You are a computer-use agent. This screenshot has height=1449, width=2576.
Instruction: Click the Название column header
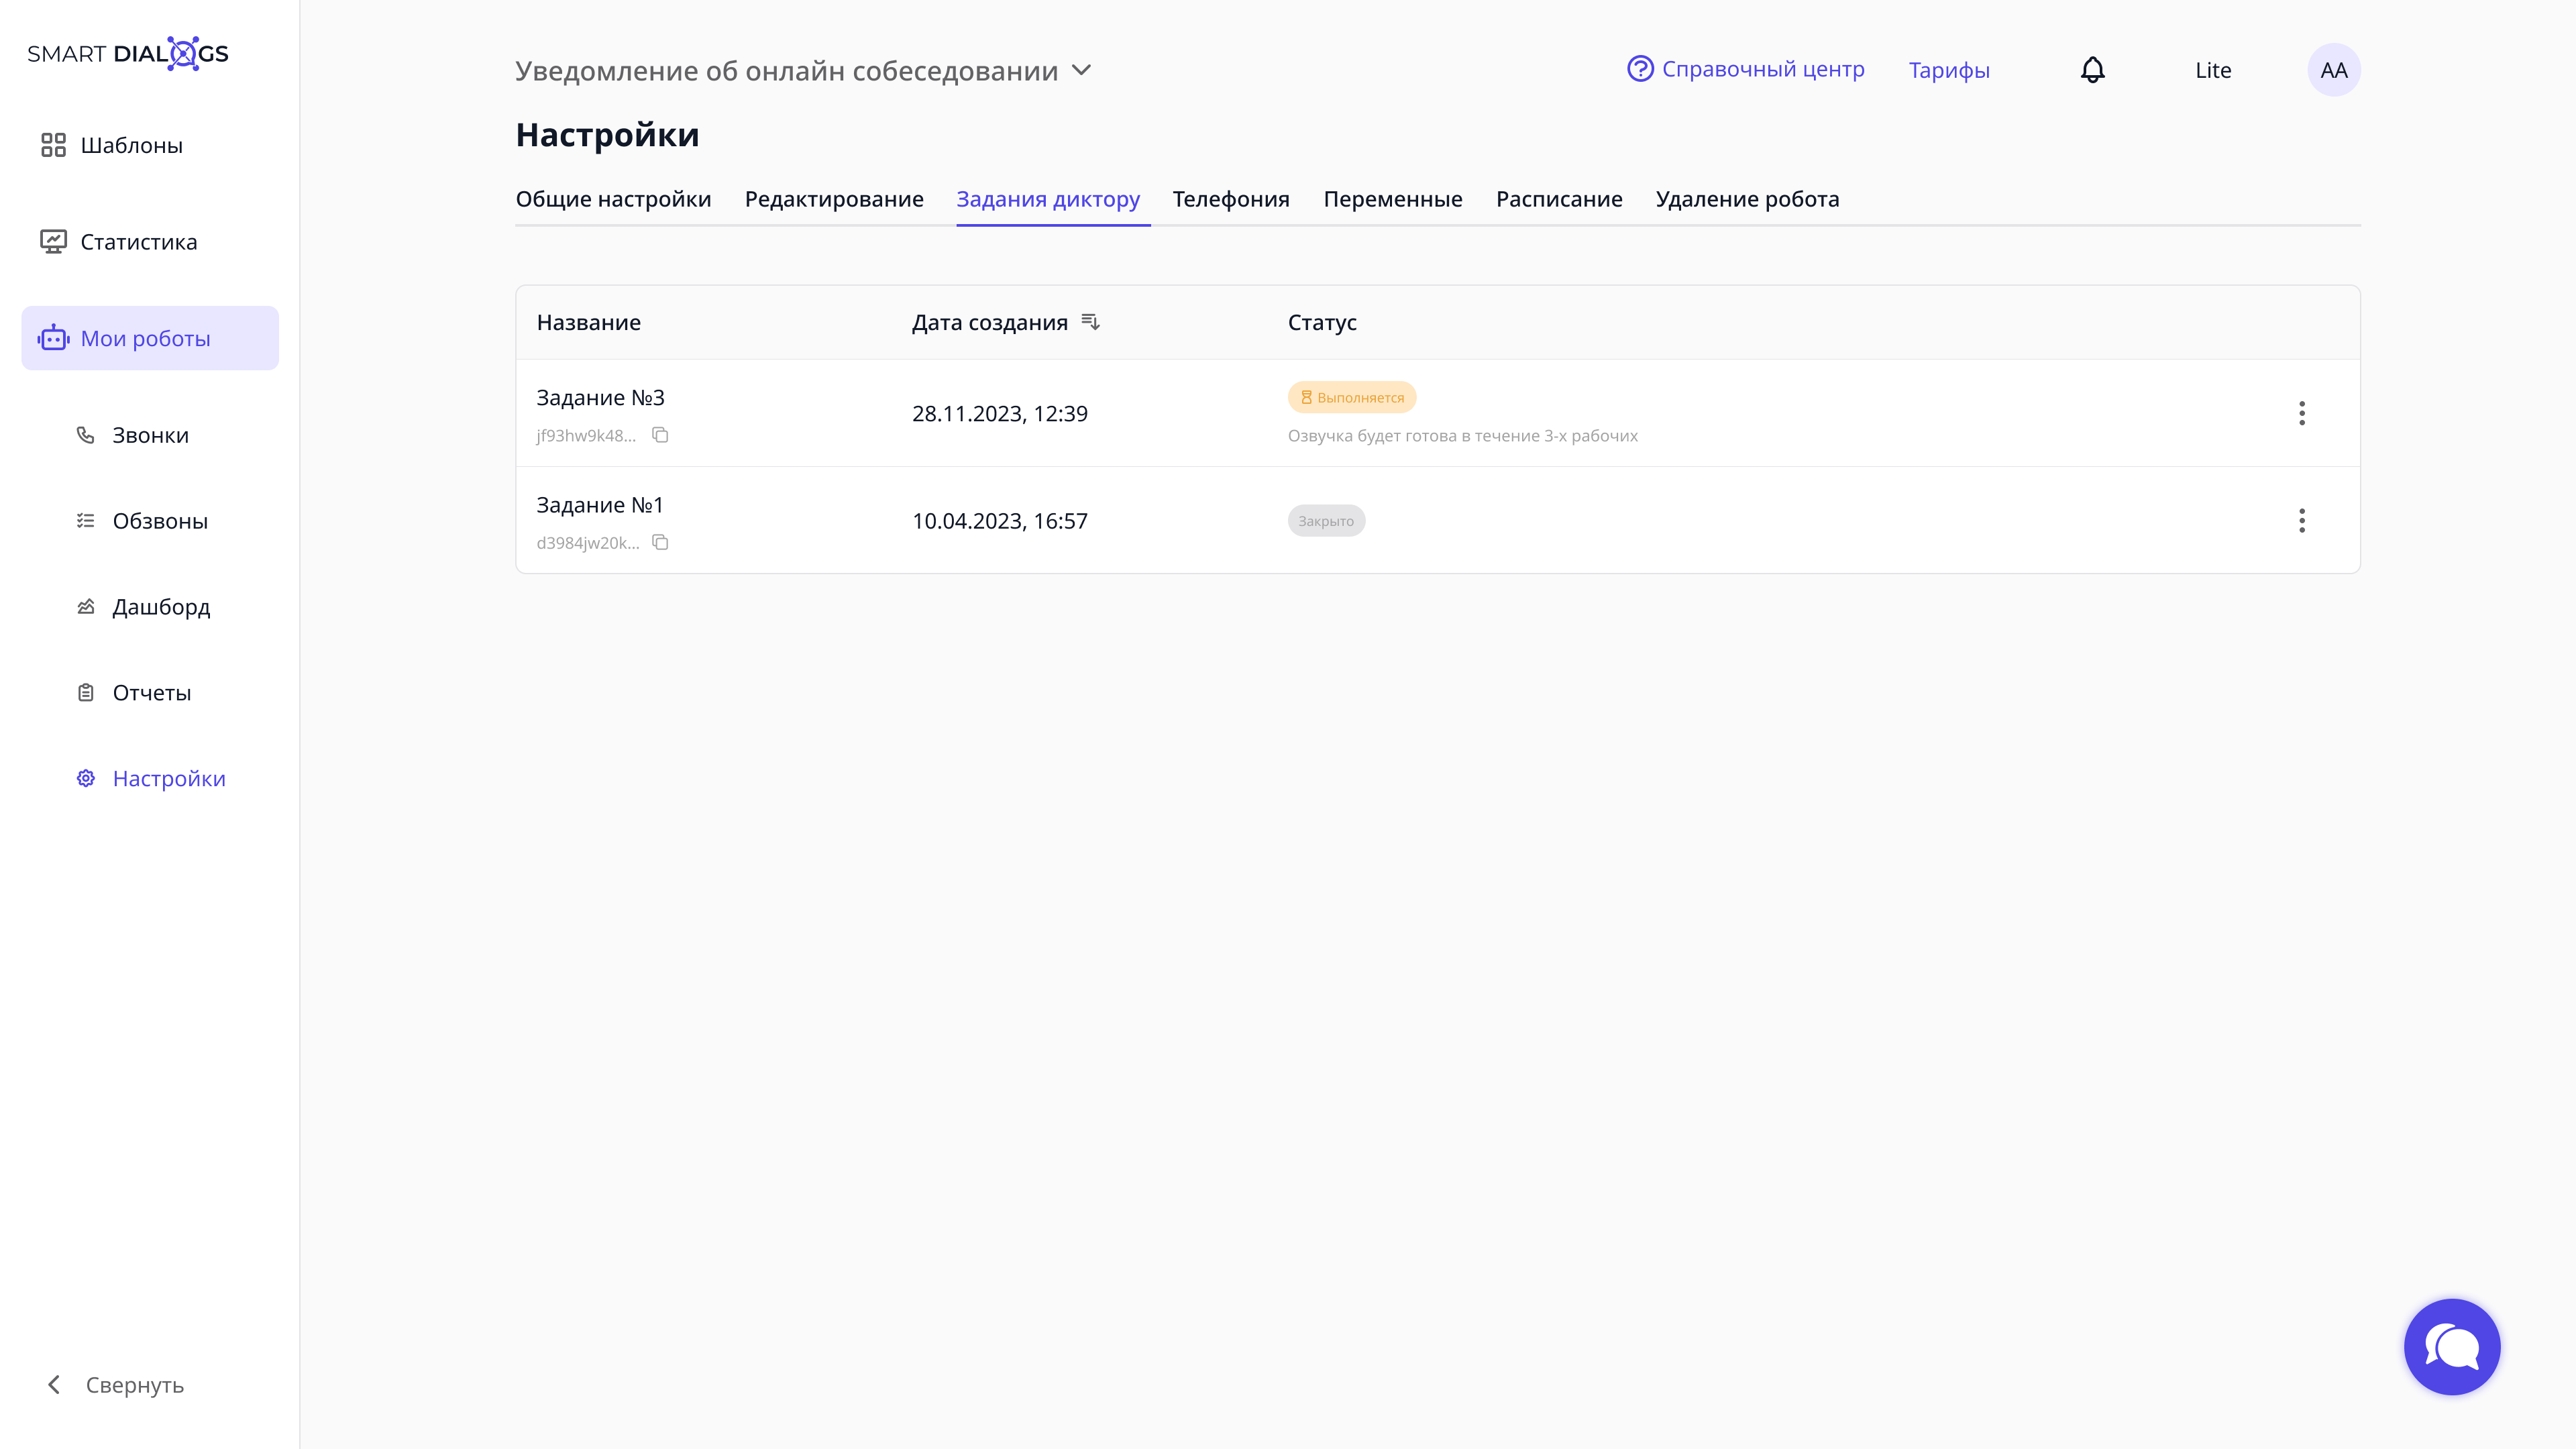point(588,322)
